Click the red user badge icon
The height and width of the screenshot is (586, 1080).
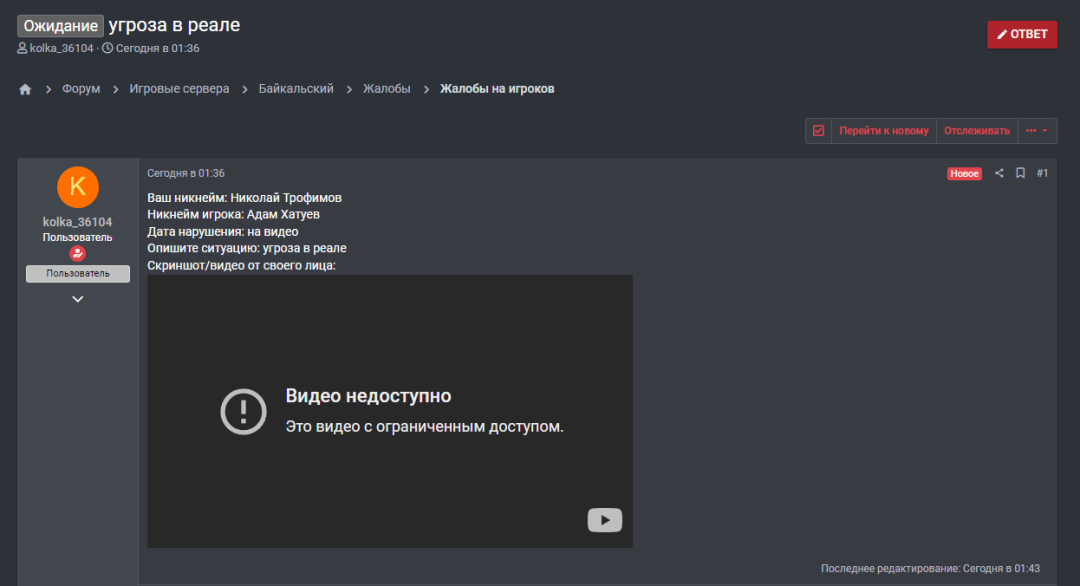[78, 253]
